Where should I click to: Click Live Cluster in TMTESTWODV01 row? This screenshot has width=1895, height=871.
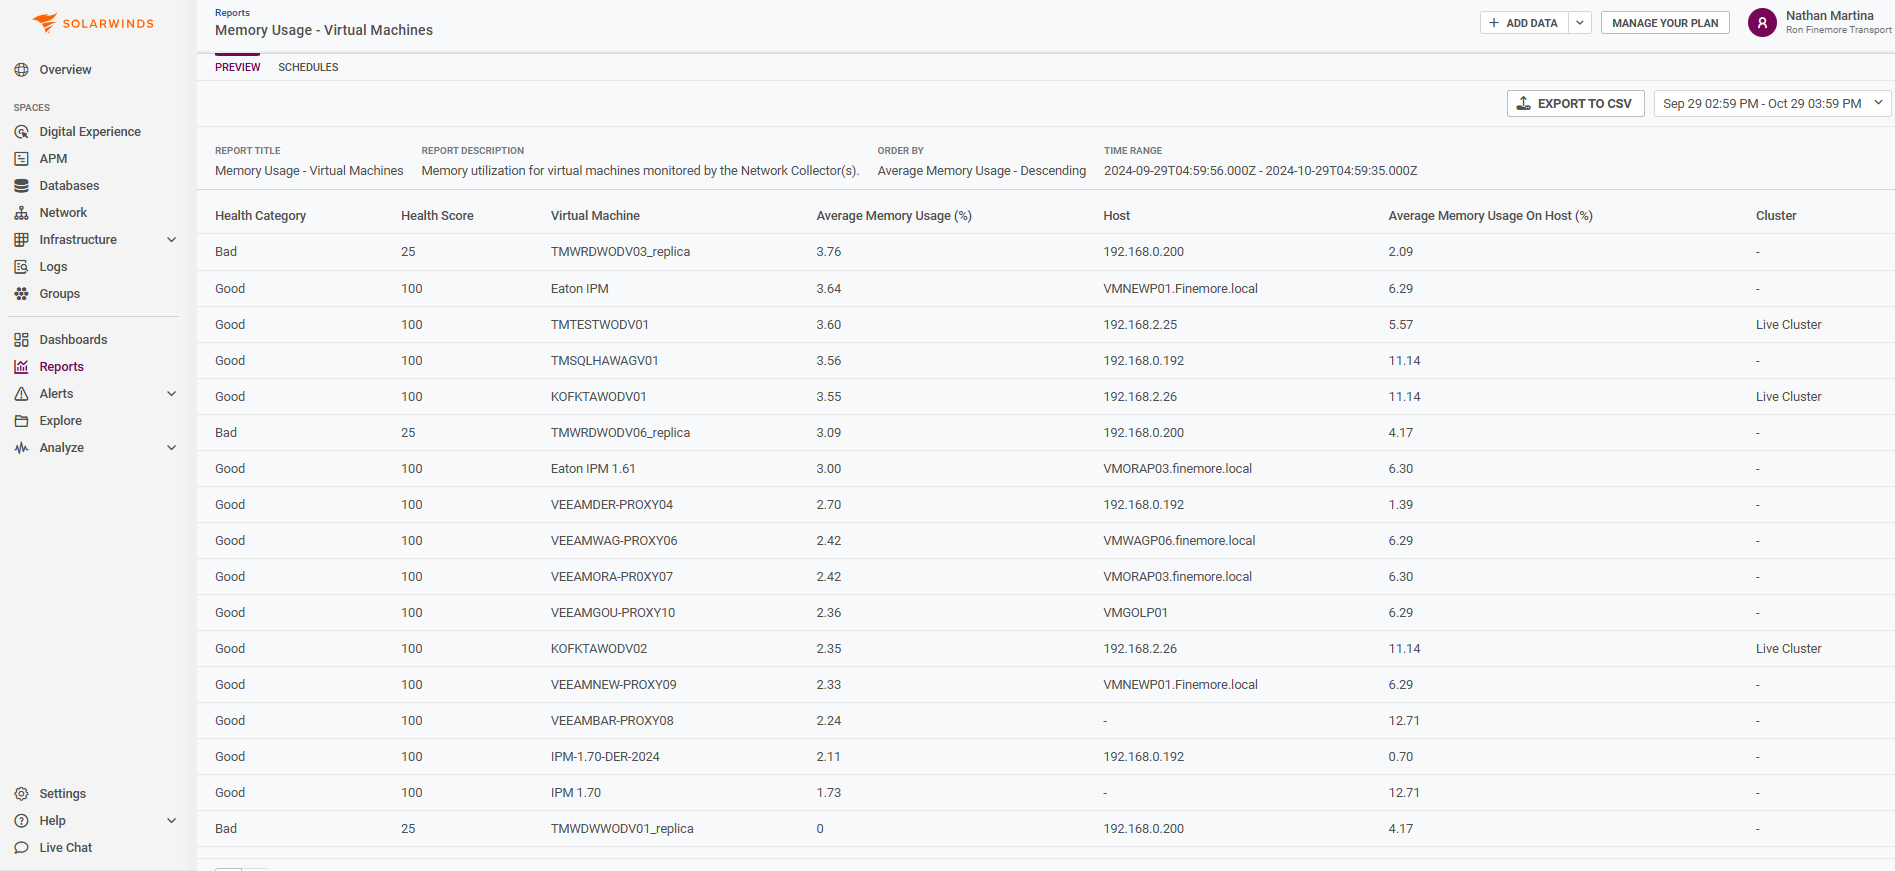pyautogui.click(x=1788, y=325)
